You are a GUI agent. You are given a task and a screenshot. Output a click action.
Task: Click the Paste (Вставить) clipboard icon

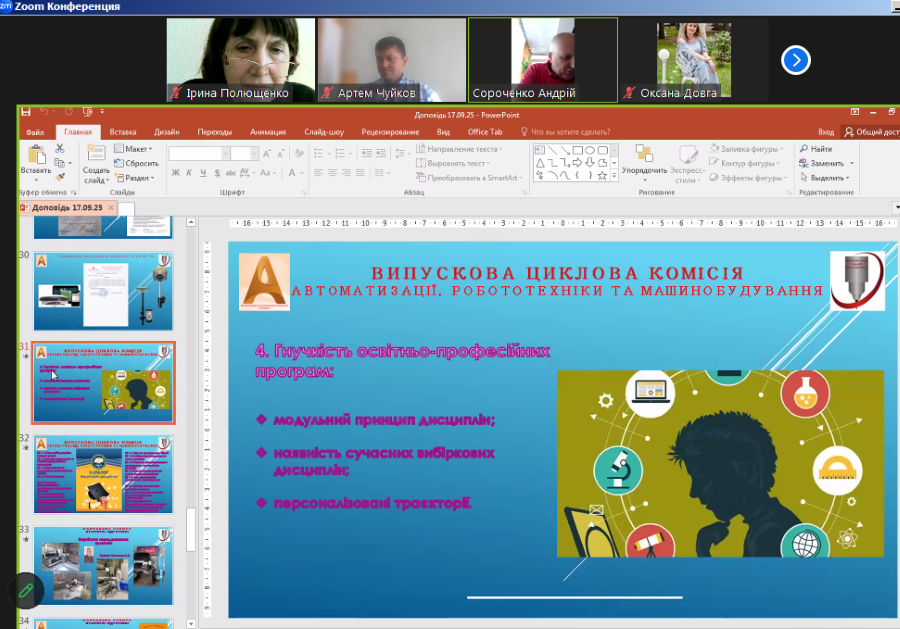click(x=35, y=156)
